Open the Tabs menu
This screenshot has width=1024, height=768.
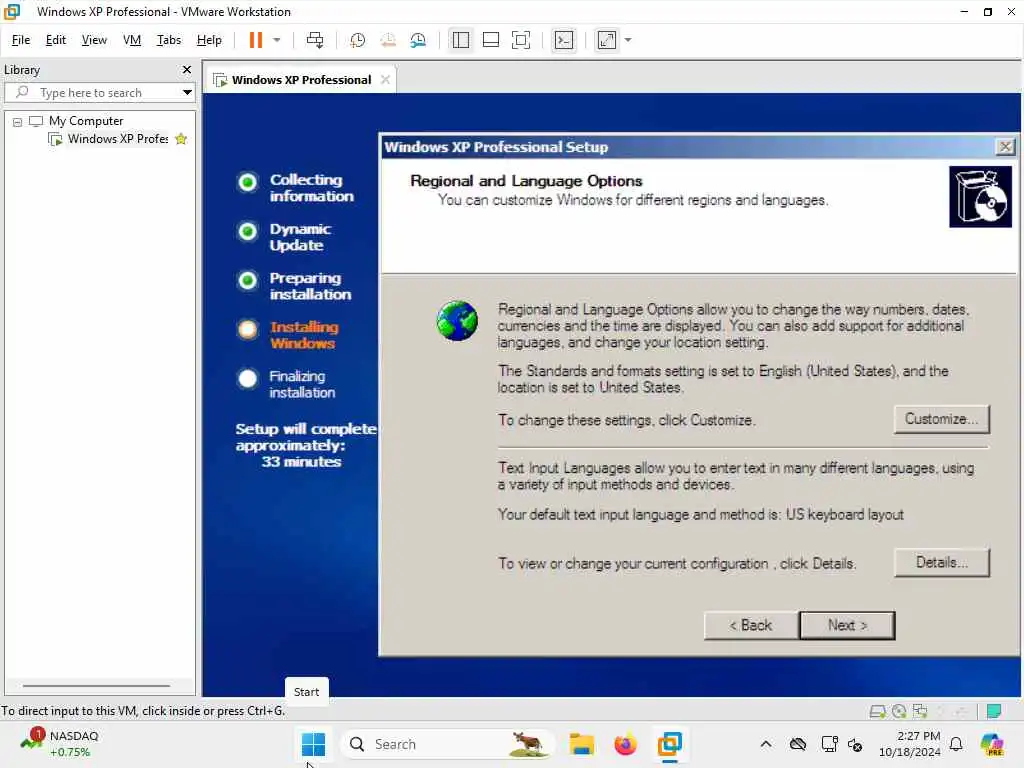coord(168,40)
